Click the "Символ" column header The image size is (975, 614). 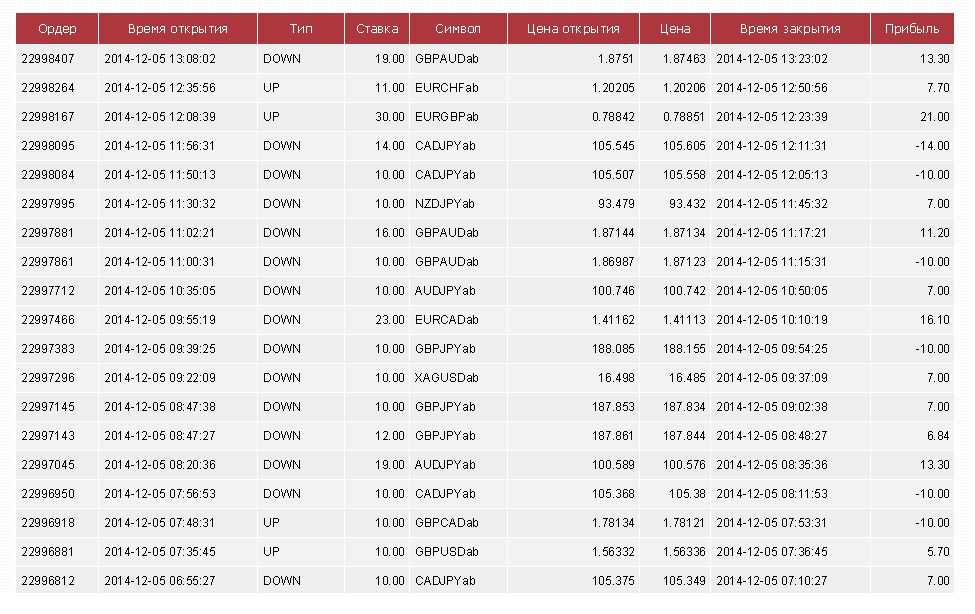click(457, 29)
